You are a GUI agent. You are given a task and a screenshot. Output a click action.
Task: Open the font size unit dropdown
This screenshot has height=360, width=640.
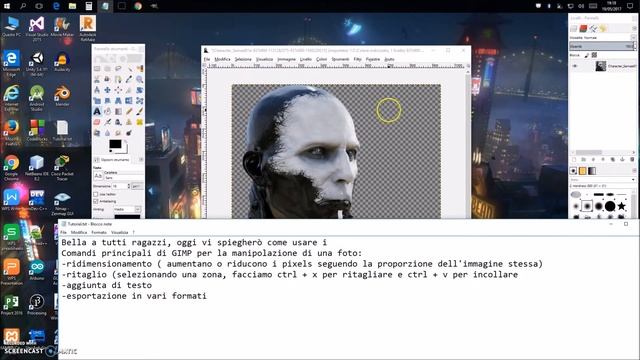point(138,186)
